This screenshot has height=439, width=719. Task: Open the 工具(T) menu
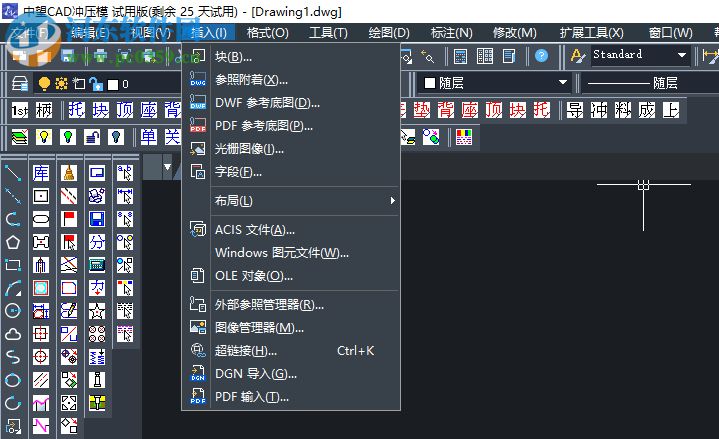click(x=328, y=33)
